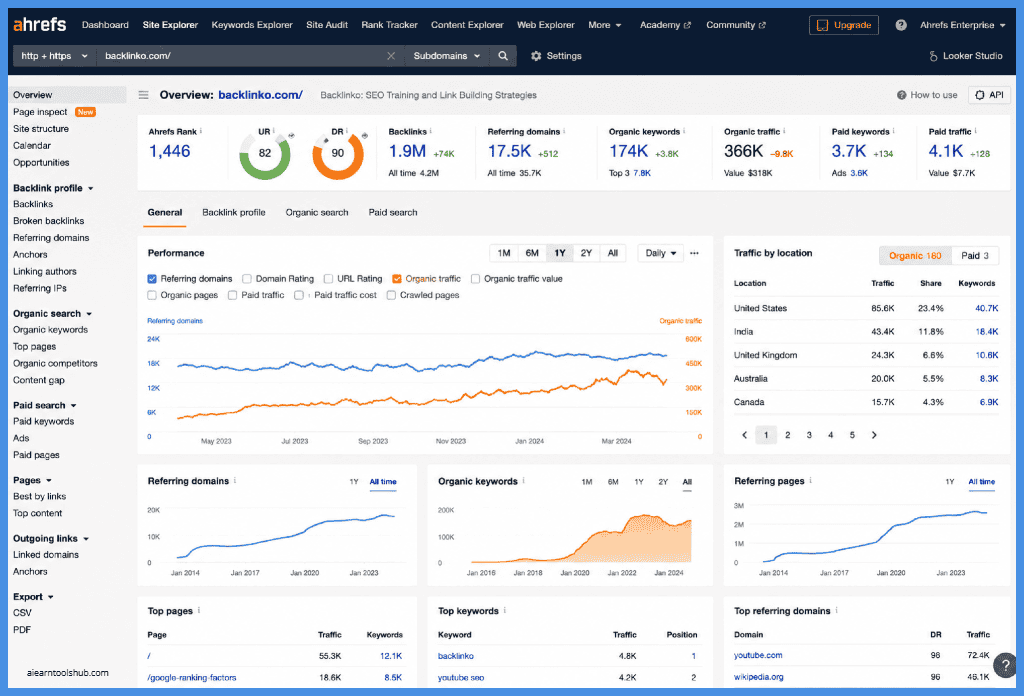Click info icon next to Backlinks metric
This screenshot has height=696, width=1024.
[430, 131]
